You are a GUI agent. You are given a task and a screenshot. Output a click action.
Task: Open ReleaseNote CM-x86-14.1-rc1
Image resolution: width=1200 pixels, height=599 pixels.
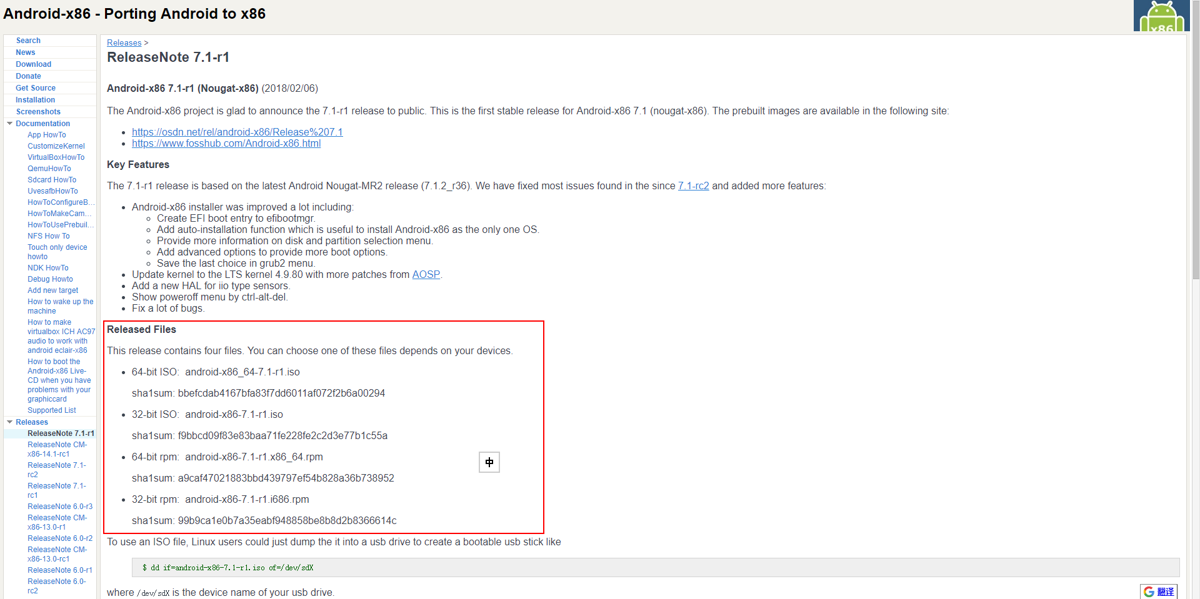pyautogui.click(x=57, y=449)
